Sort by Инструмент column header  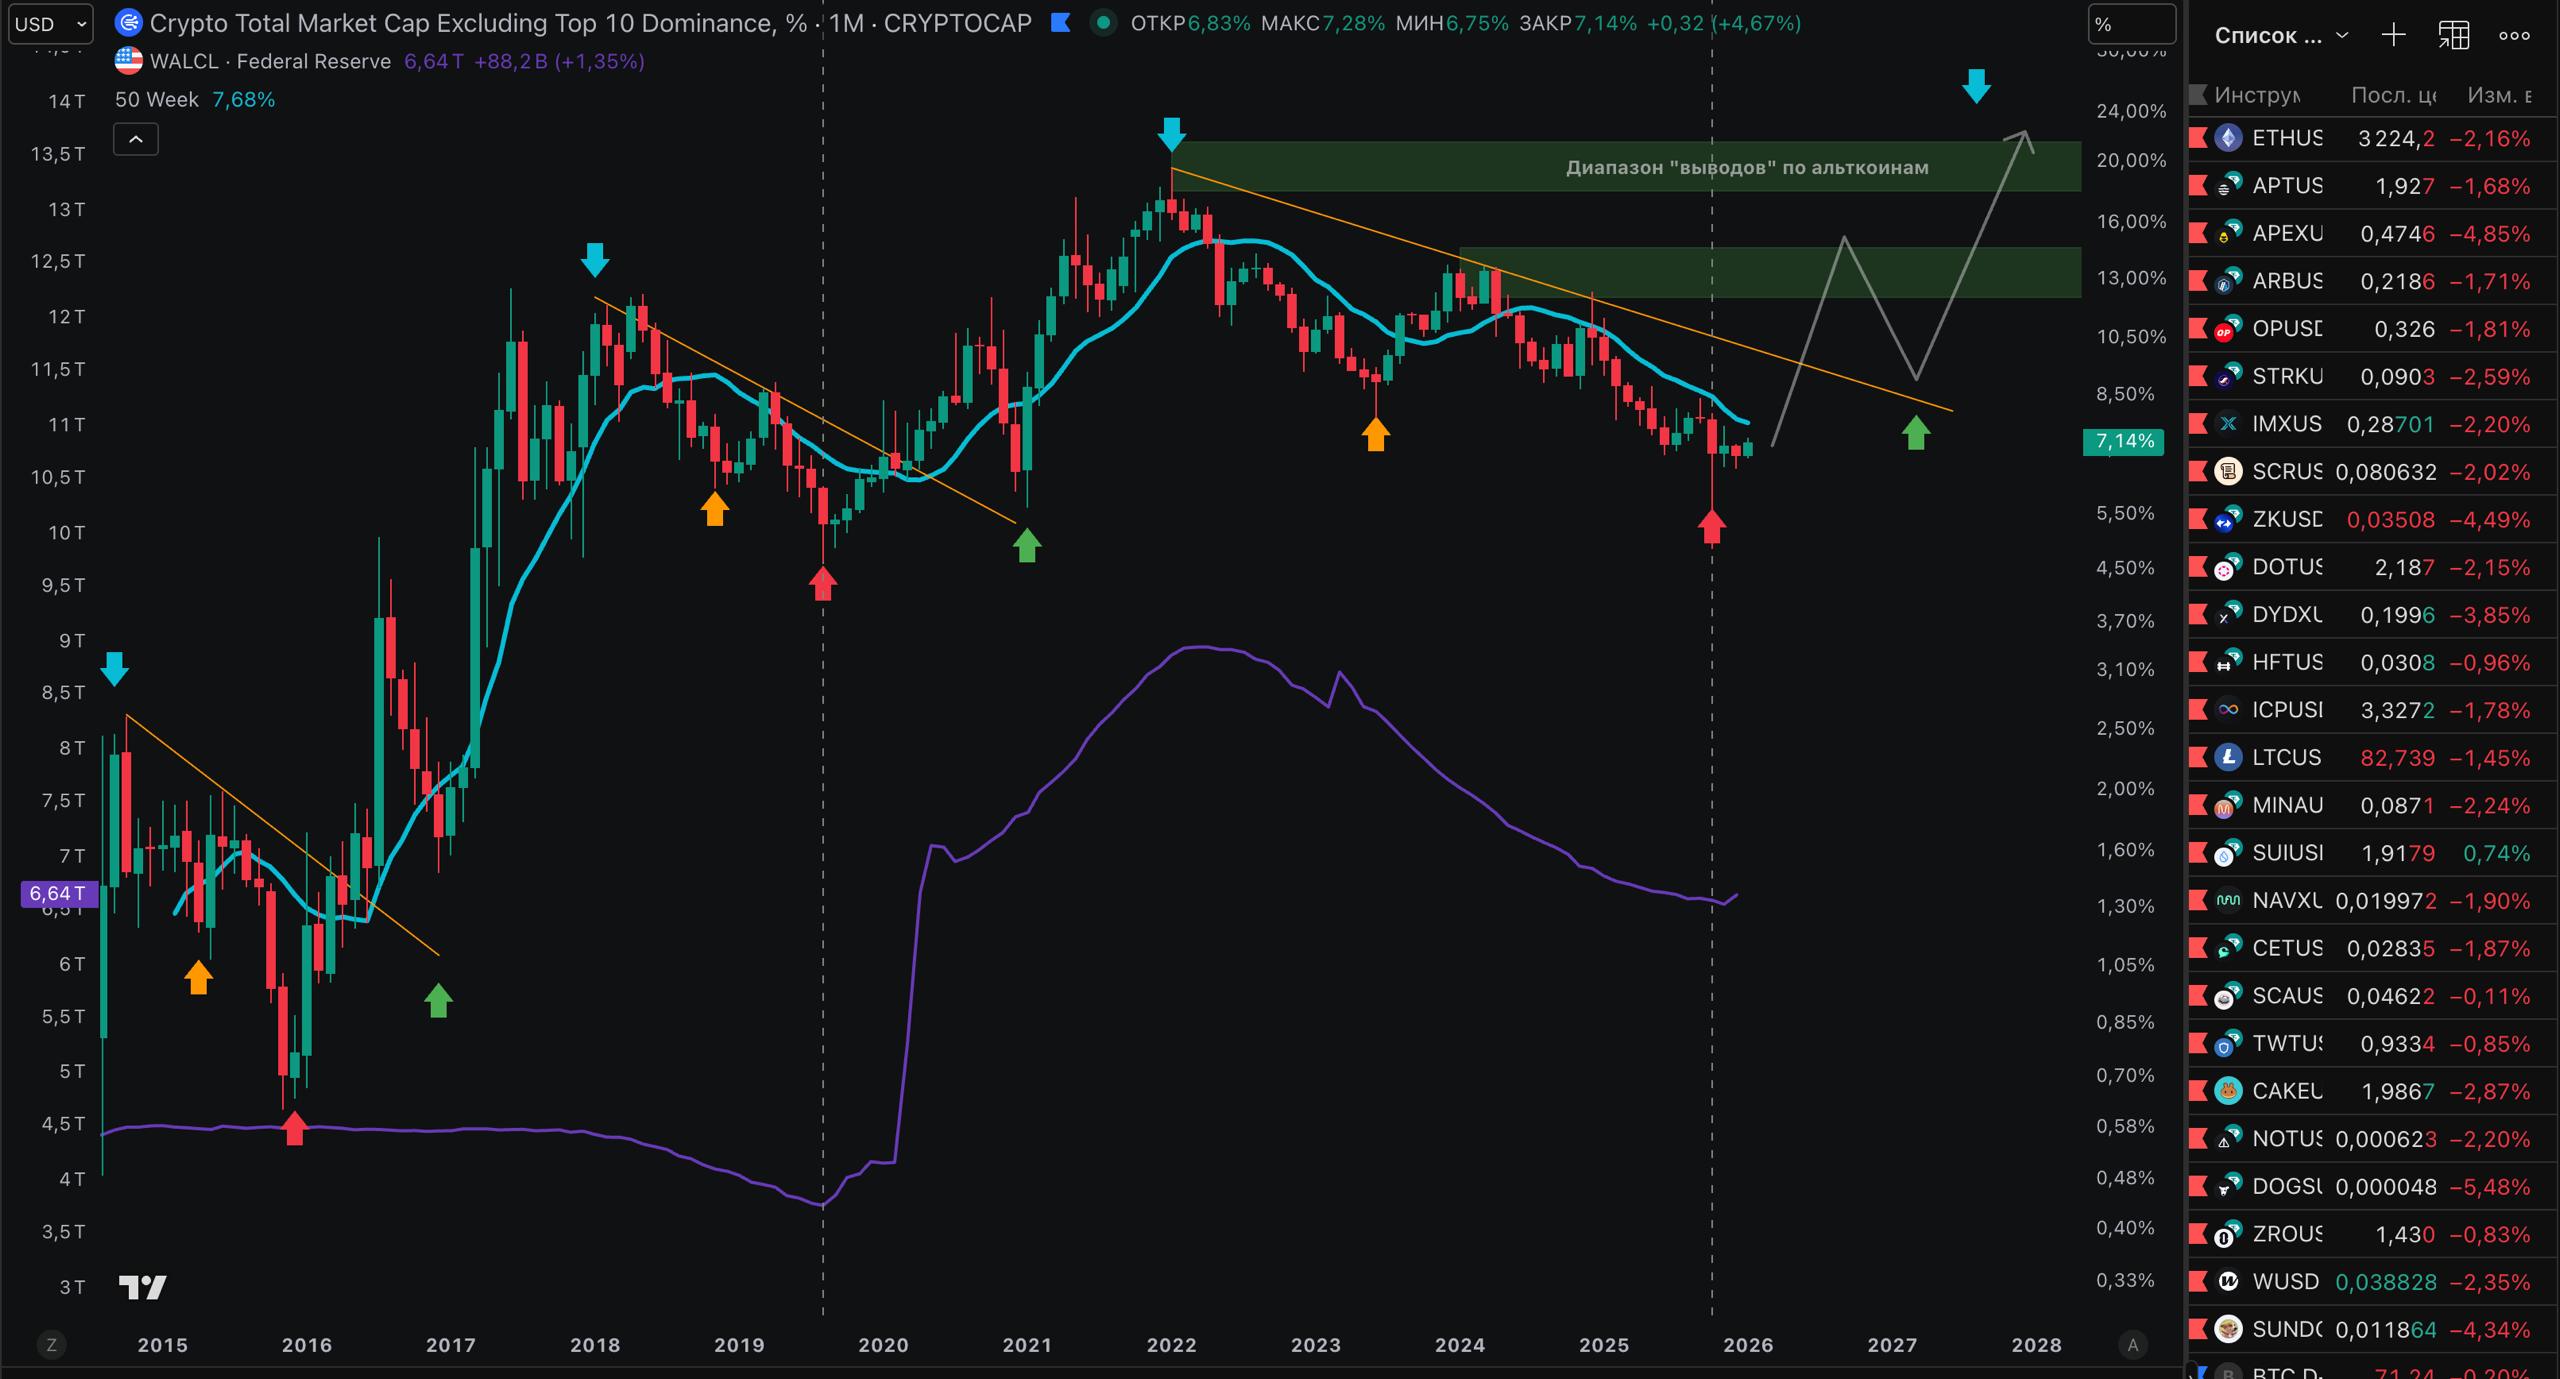(x=2256, y=95)
